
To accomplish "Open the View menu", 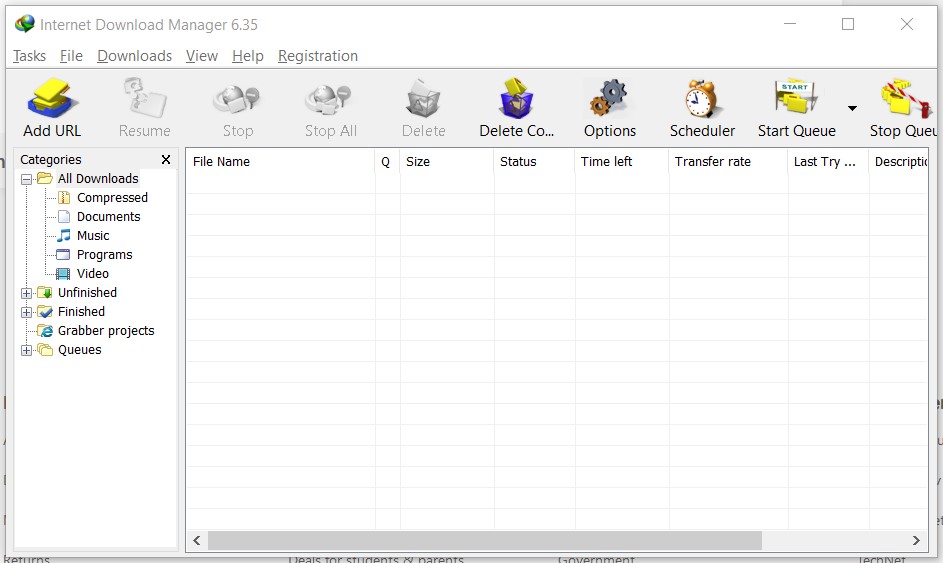I will tap(201, 56).
